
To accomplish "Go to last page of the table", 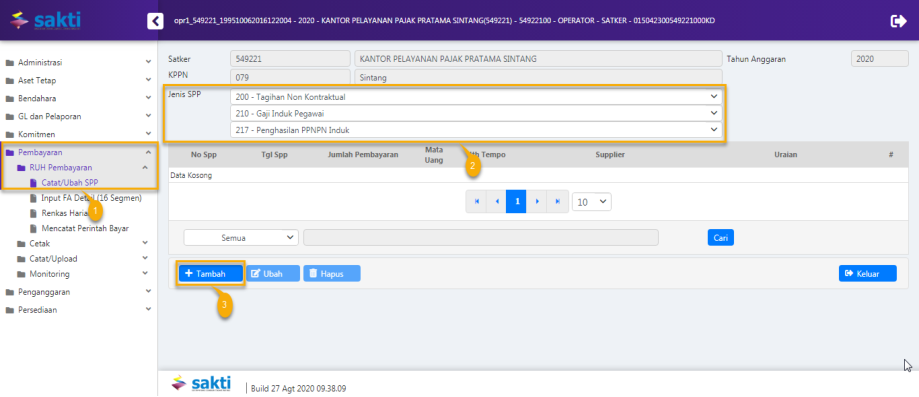I will (x=557, y=201).
